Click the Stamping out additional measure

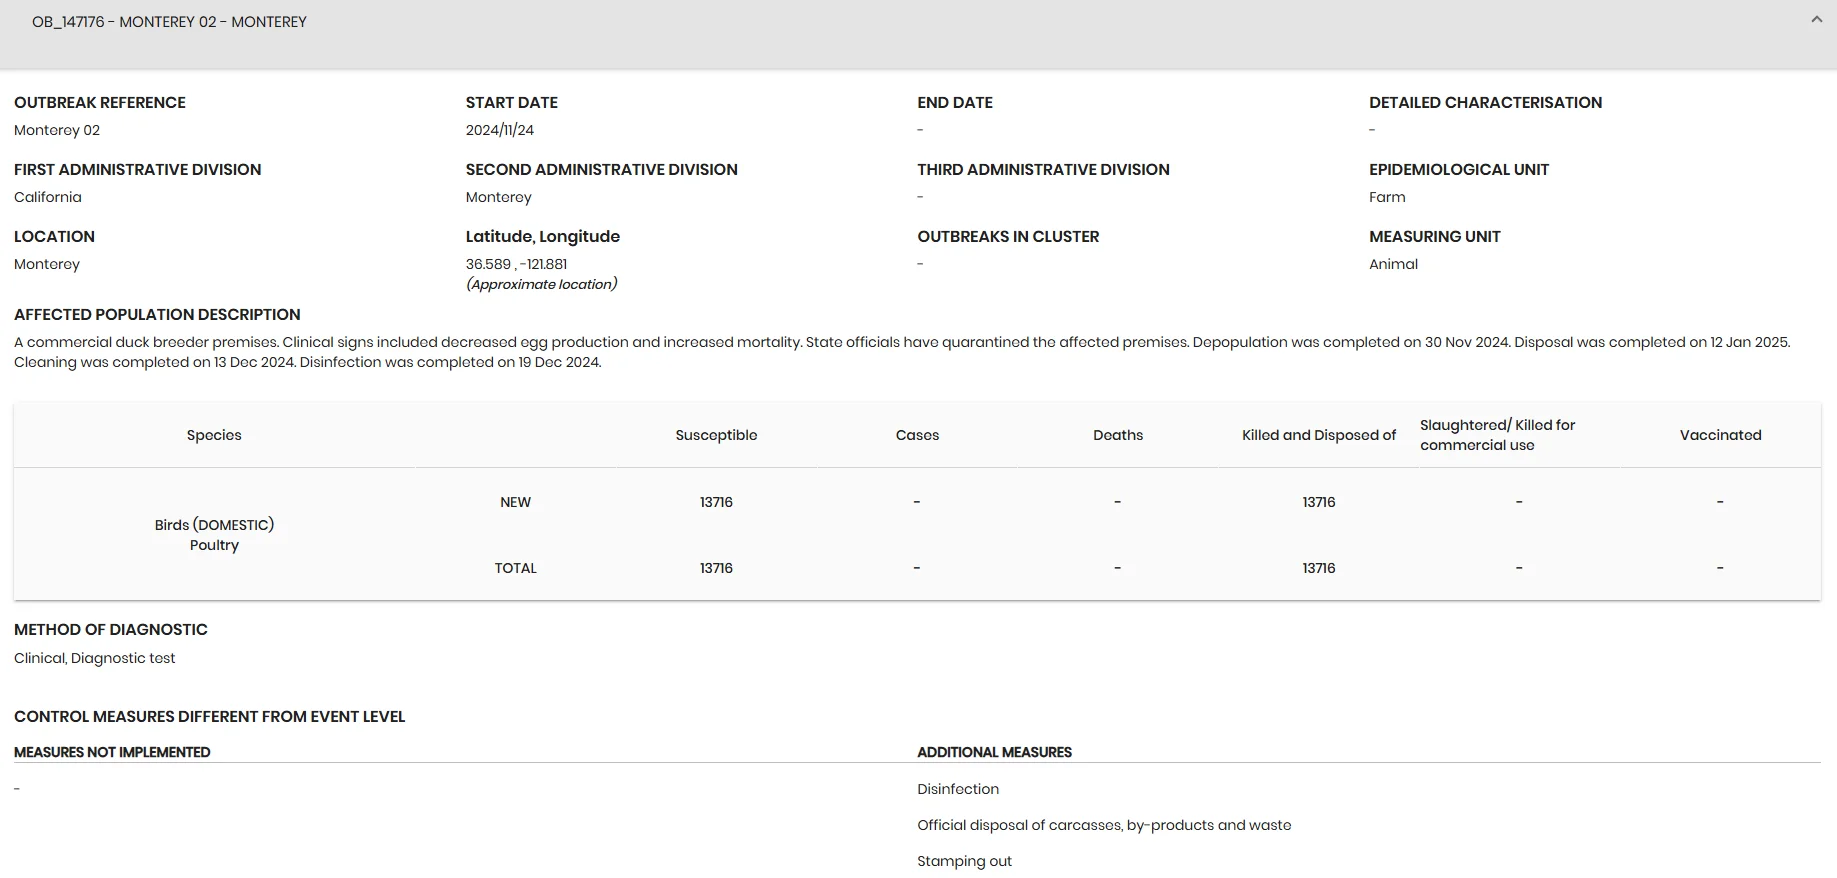click(964, 861)
